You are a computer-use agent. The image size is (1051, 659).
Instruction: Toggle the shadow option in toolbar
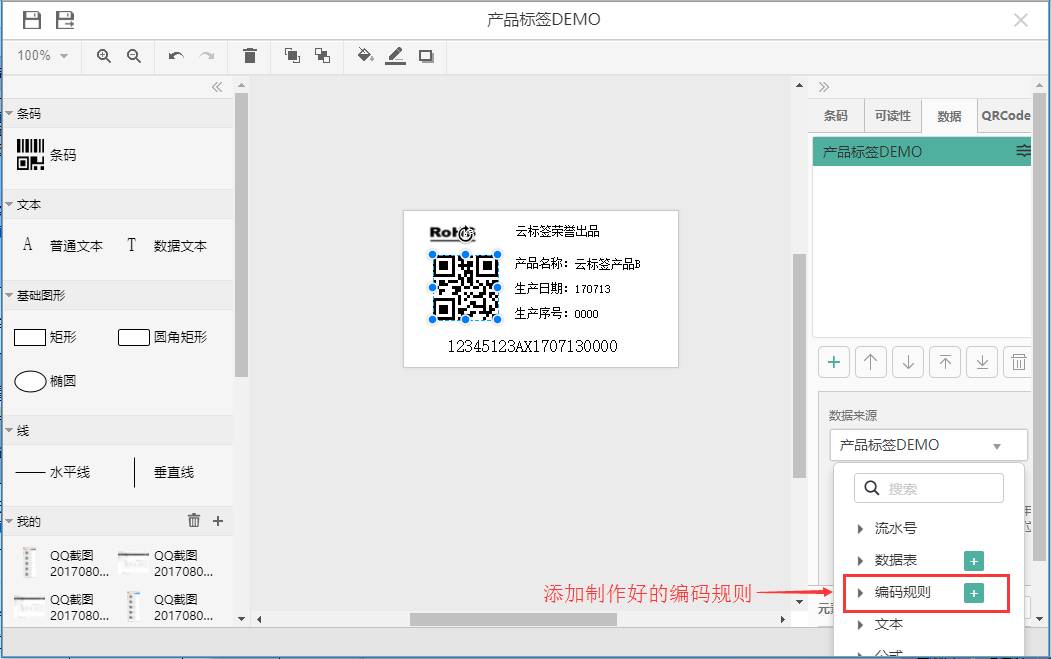pyautogui.click(x=426, y=56)
